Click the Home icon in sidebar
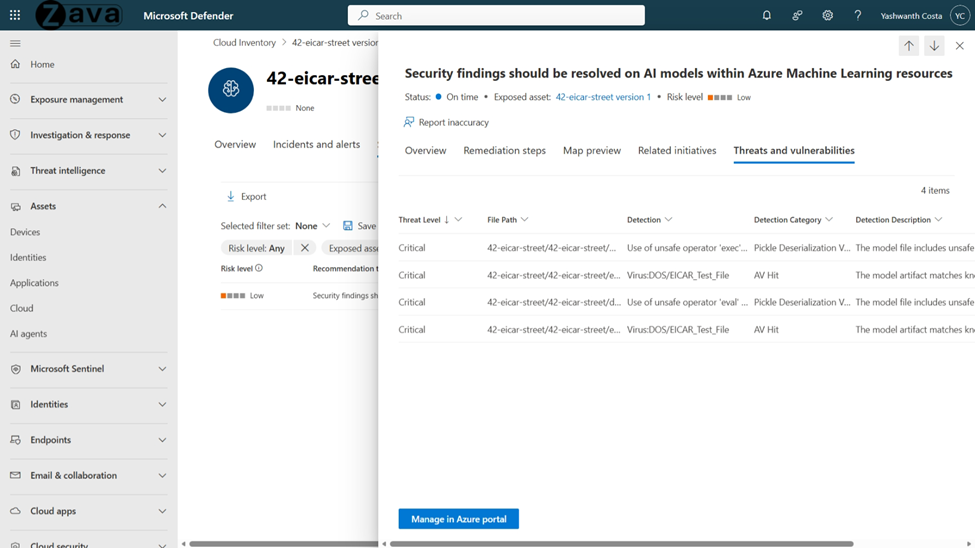975x548 pixels. pyautogui.click(x=16, y=64)
